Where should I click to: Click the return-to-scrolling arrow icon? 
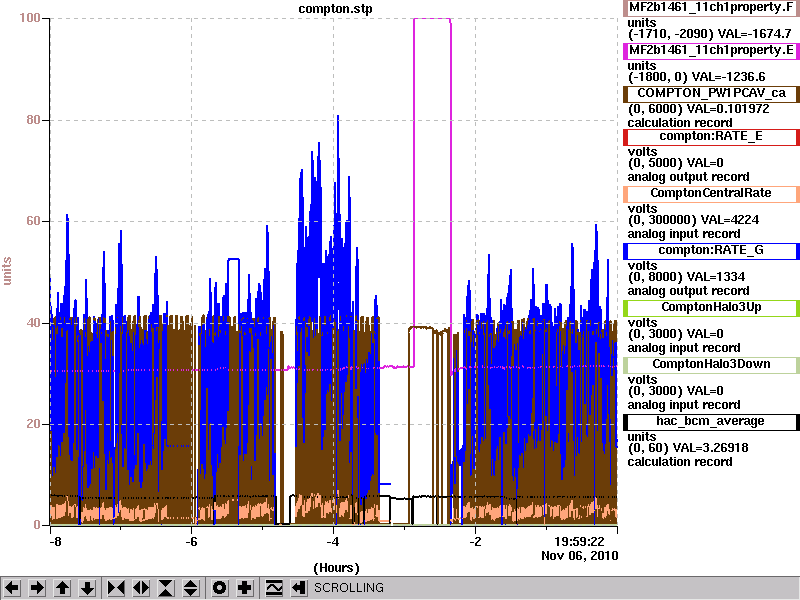click(298, 588)
